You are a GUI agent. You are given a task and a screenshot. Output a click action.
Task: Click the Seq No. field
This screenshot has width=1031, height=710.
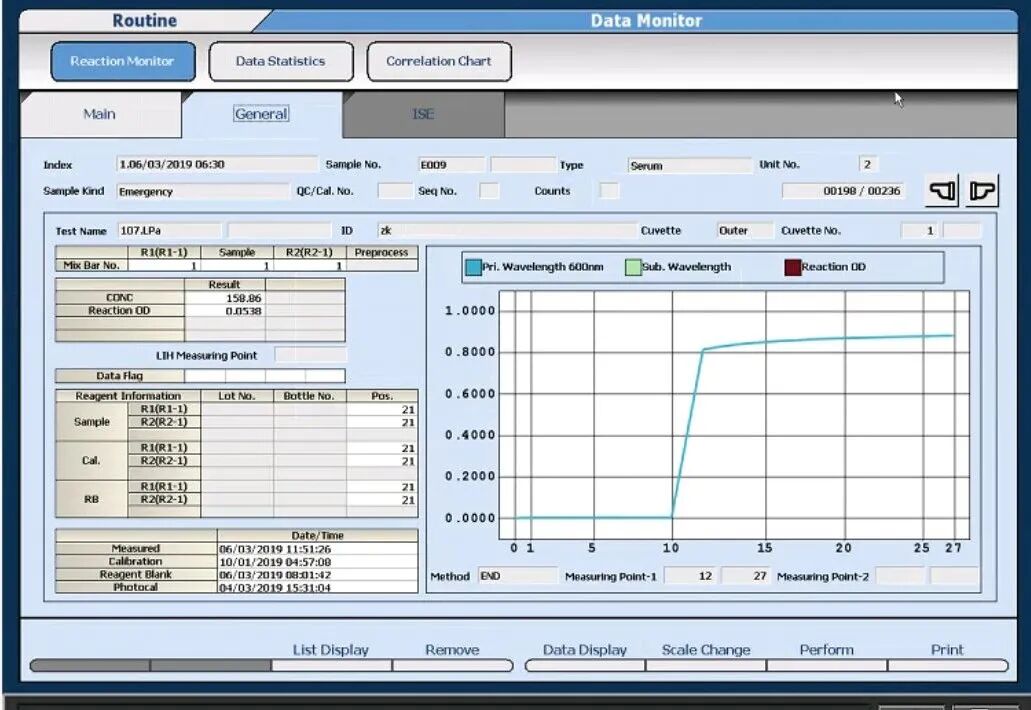coord(489,191)
